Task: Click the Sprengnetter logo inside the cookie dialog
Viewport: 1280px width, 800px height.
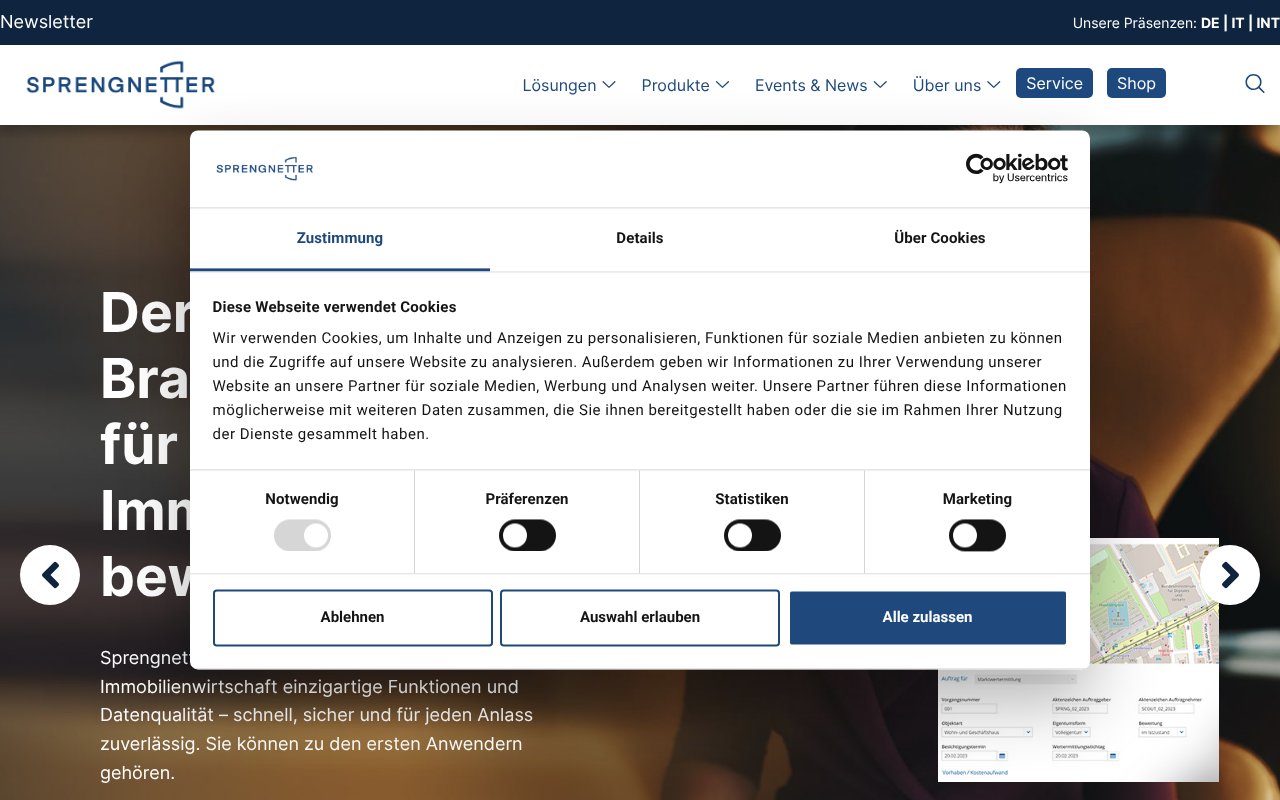Action: tap(264, 168)
